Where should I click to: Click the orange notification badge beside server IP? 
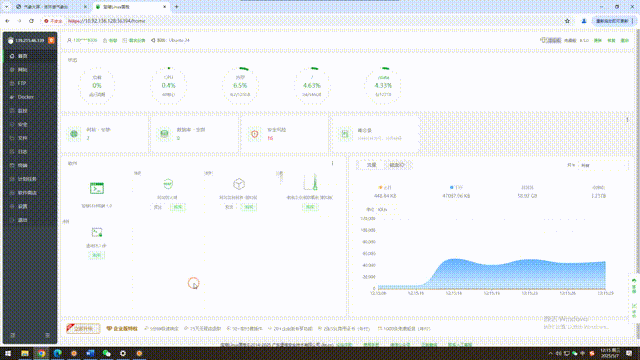tap(51, 40)
